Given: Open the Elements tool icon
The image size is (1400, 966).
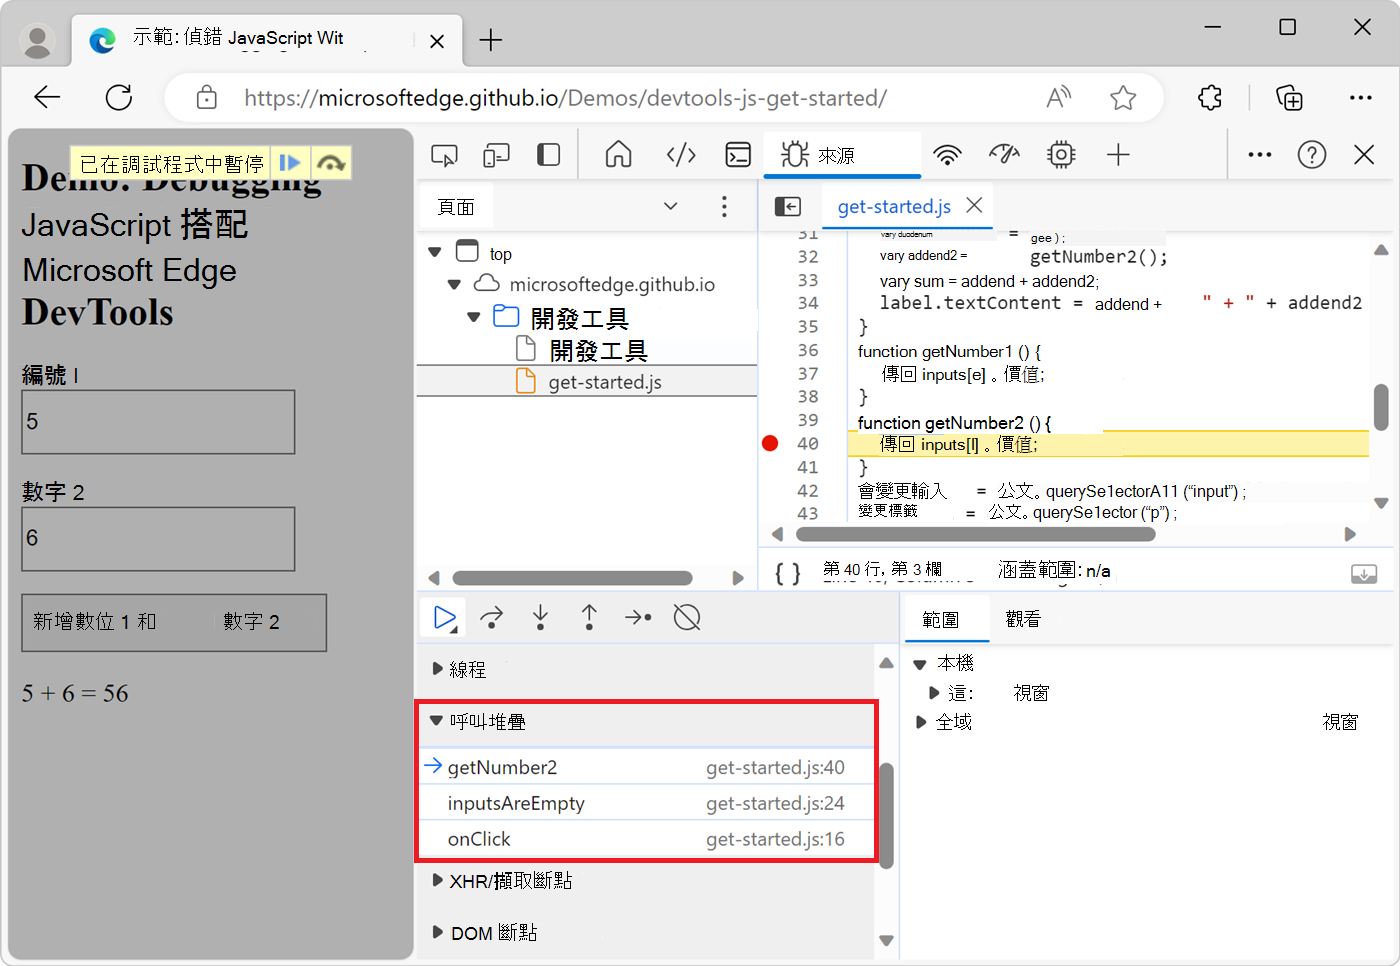Looking at the screenshot, I should click(x=681, y=155).
